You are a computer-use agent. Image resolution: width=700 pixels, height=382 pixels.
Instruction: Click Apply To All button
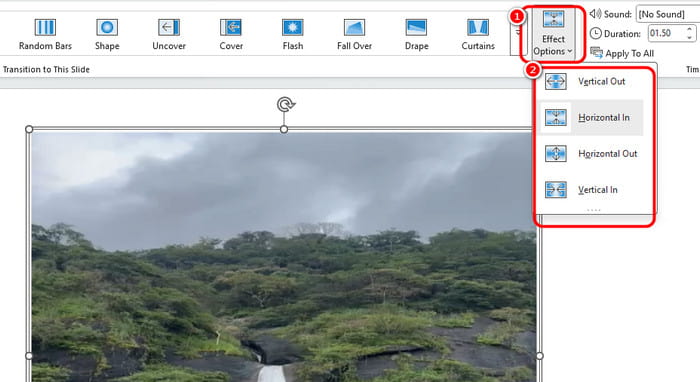tap(622, 53)
